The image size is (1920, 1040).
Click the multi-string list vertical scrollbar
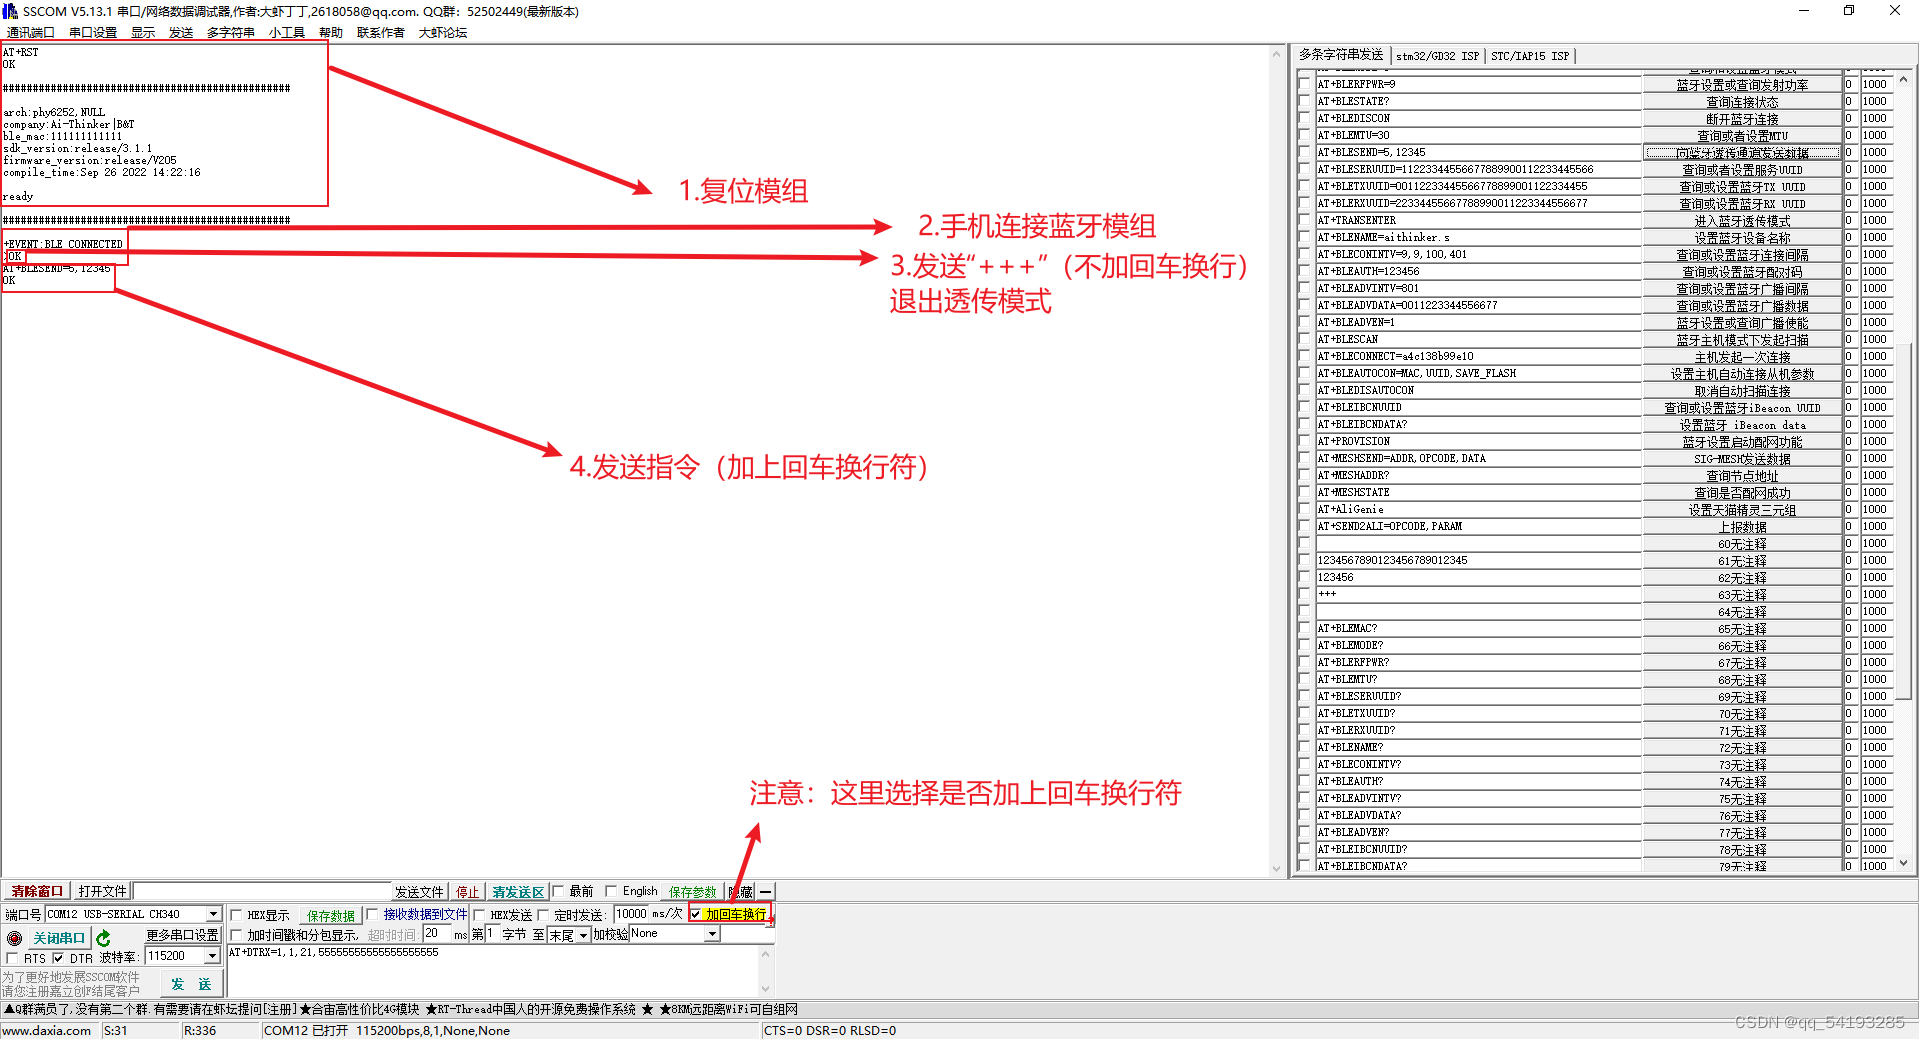1903,470
